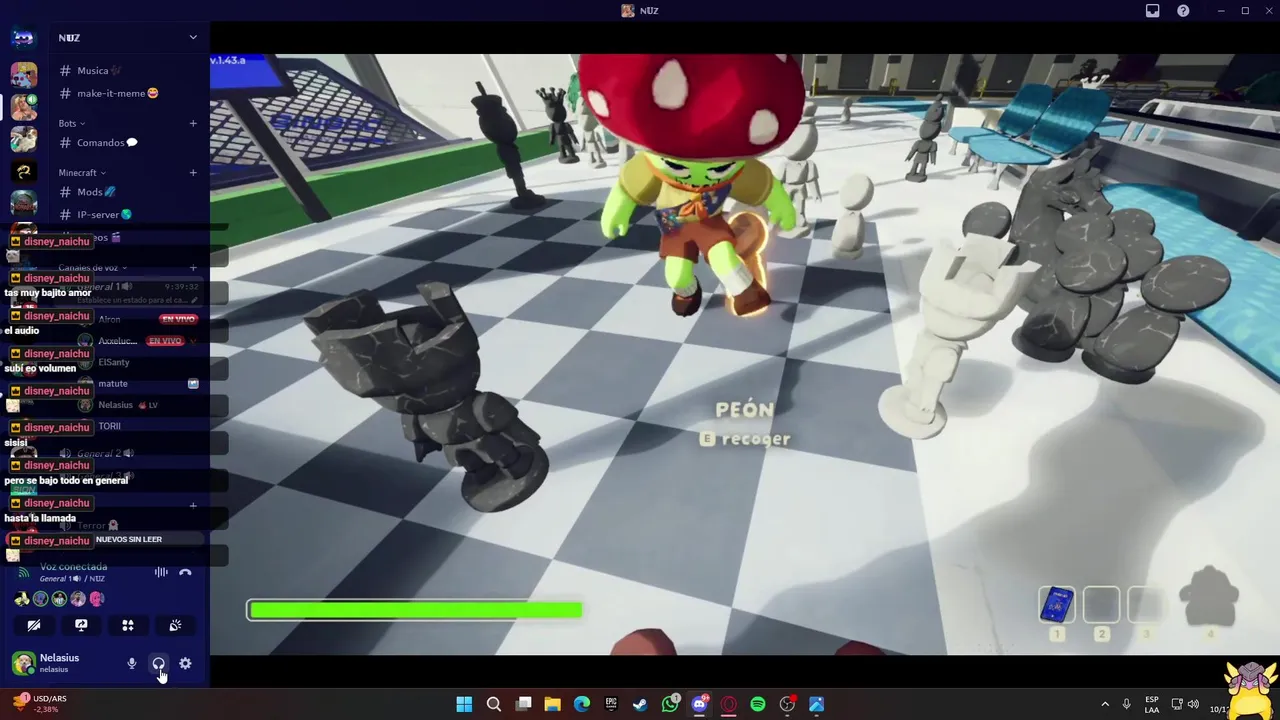Image resolution: width=1280 pixels, height=720 pixels.
Task: Open Direct Messages home icon
Action: tap(23, 38)
